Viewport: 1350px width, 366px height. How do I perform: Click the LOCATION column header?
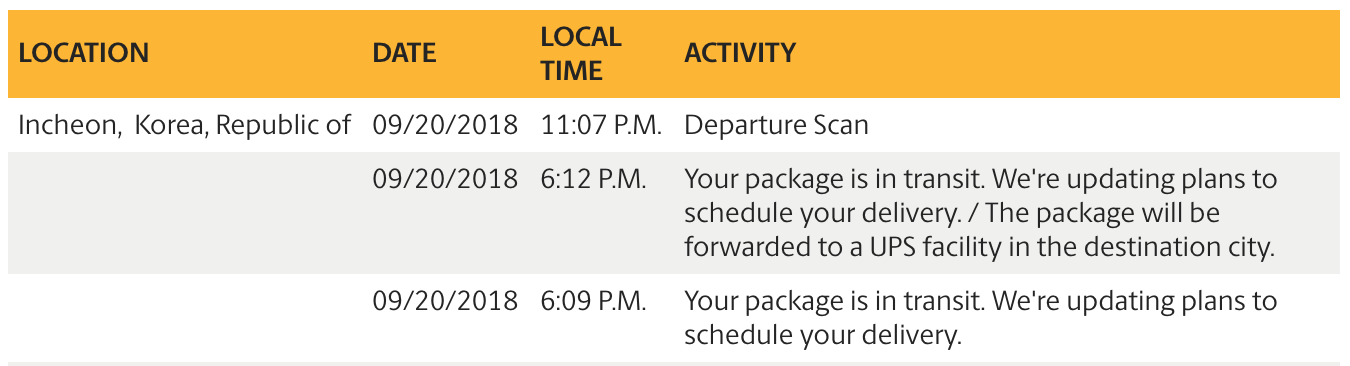[84, 53]
